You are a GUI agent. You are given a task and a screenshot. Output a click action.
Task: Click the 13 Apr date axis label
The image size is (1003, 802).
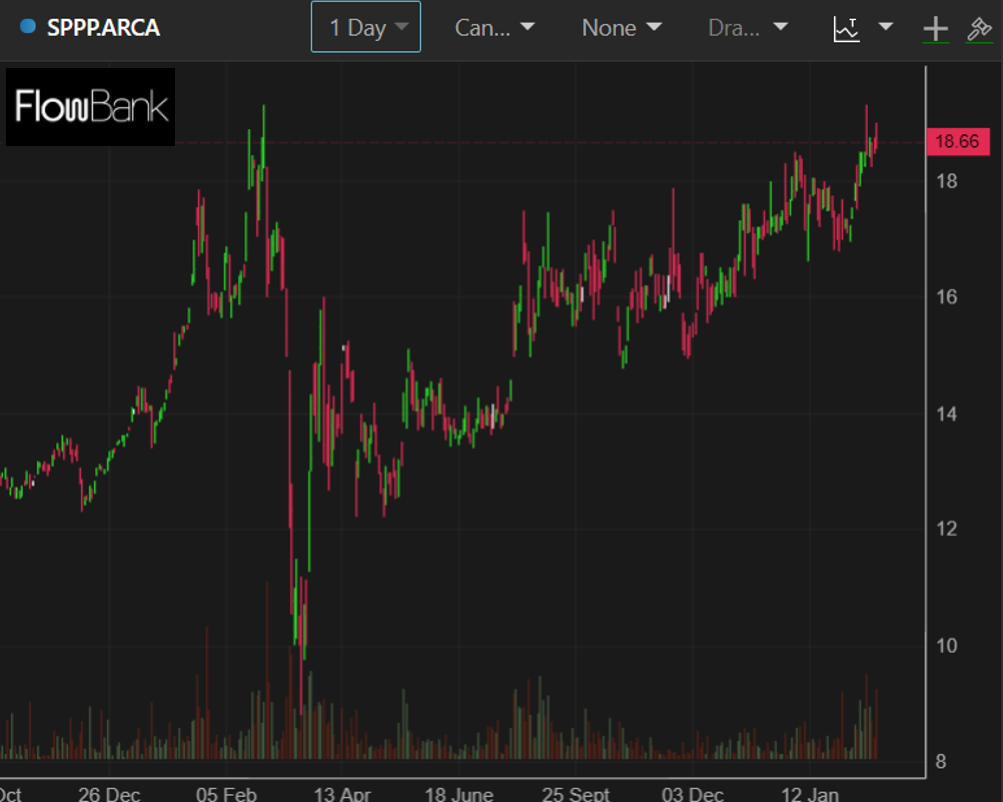(343, 794)
